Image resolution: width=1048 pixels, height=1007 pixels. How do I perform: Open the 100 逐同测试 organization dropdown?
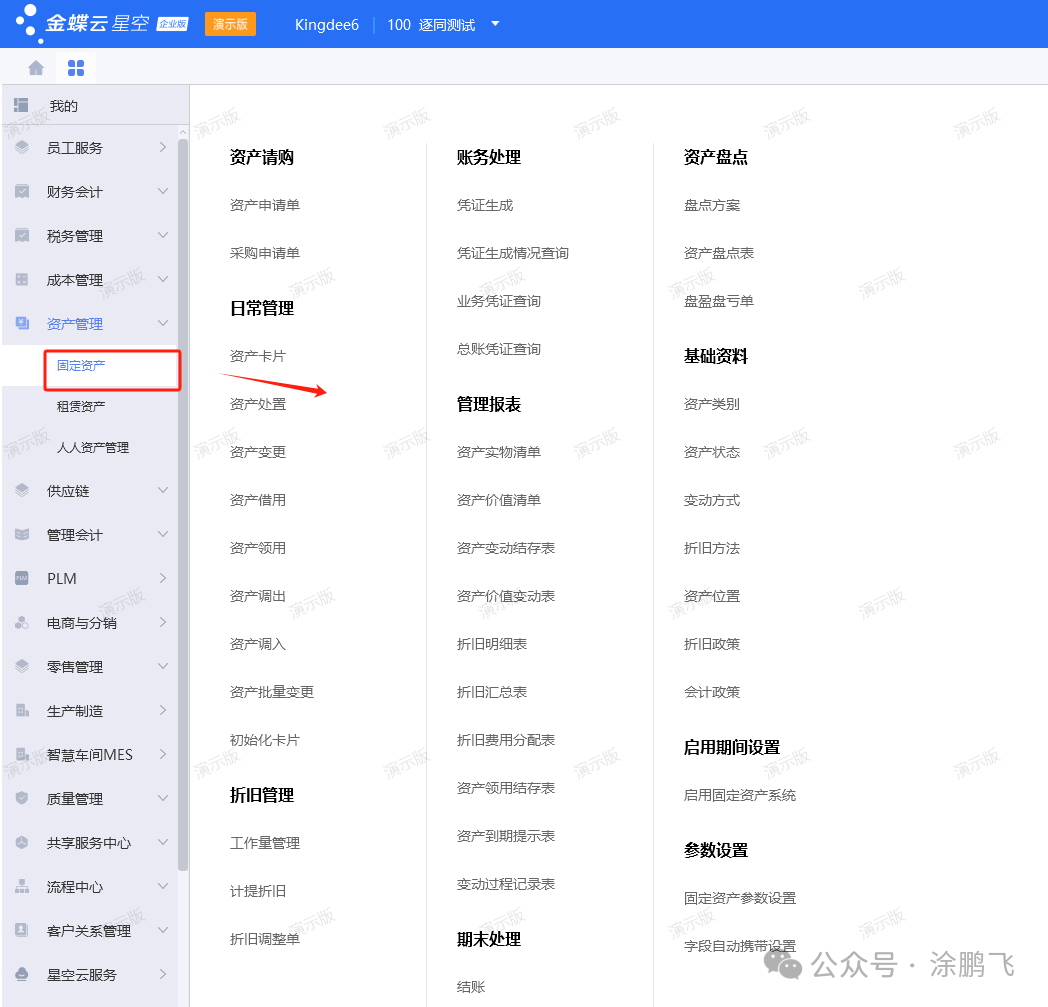[x=495, y=24]
